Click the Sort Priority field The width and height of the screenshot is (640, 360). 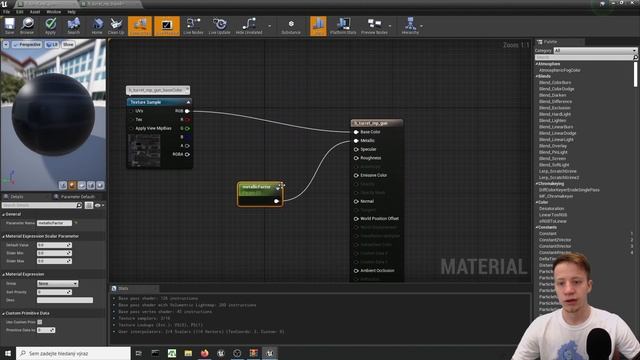pos(54,292)
